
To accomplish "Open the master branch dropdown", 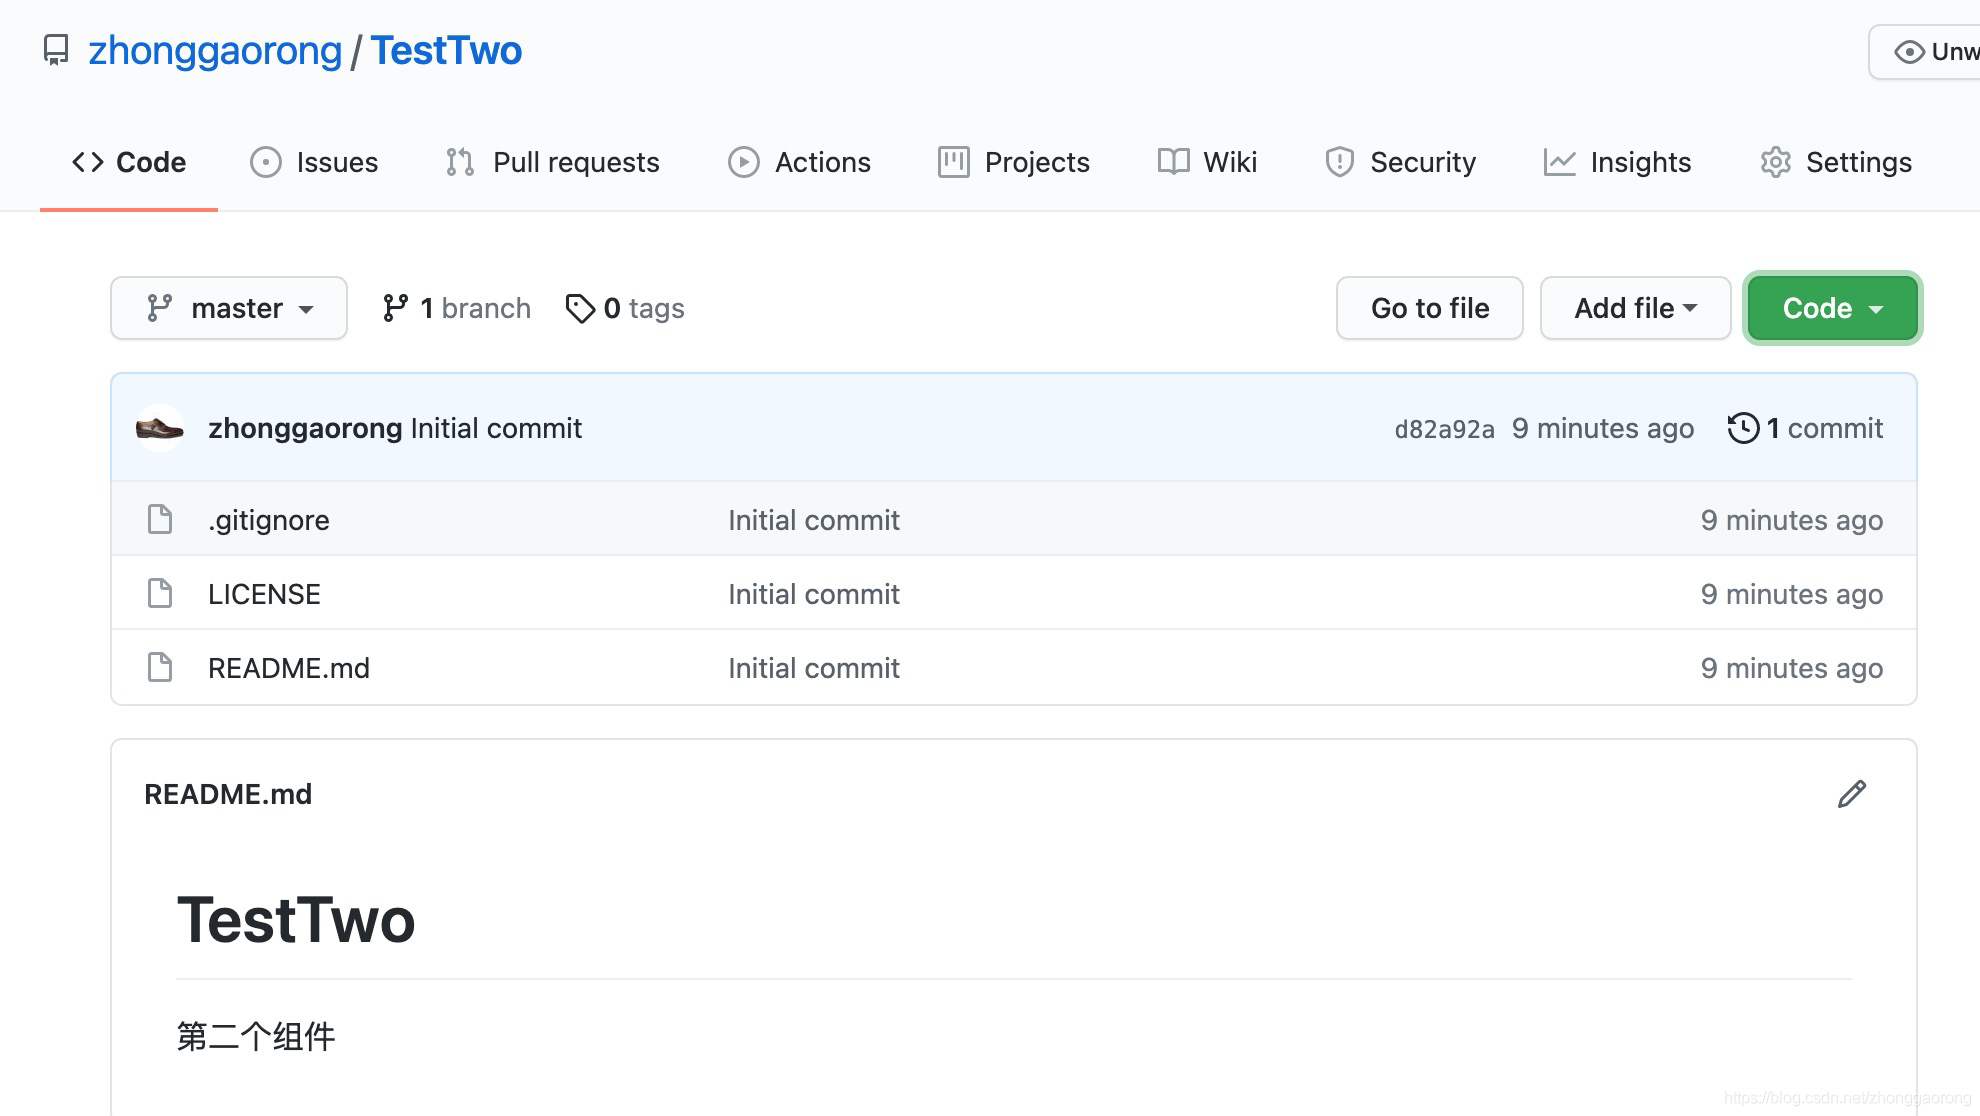I will 229,308.
